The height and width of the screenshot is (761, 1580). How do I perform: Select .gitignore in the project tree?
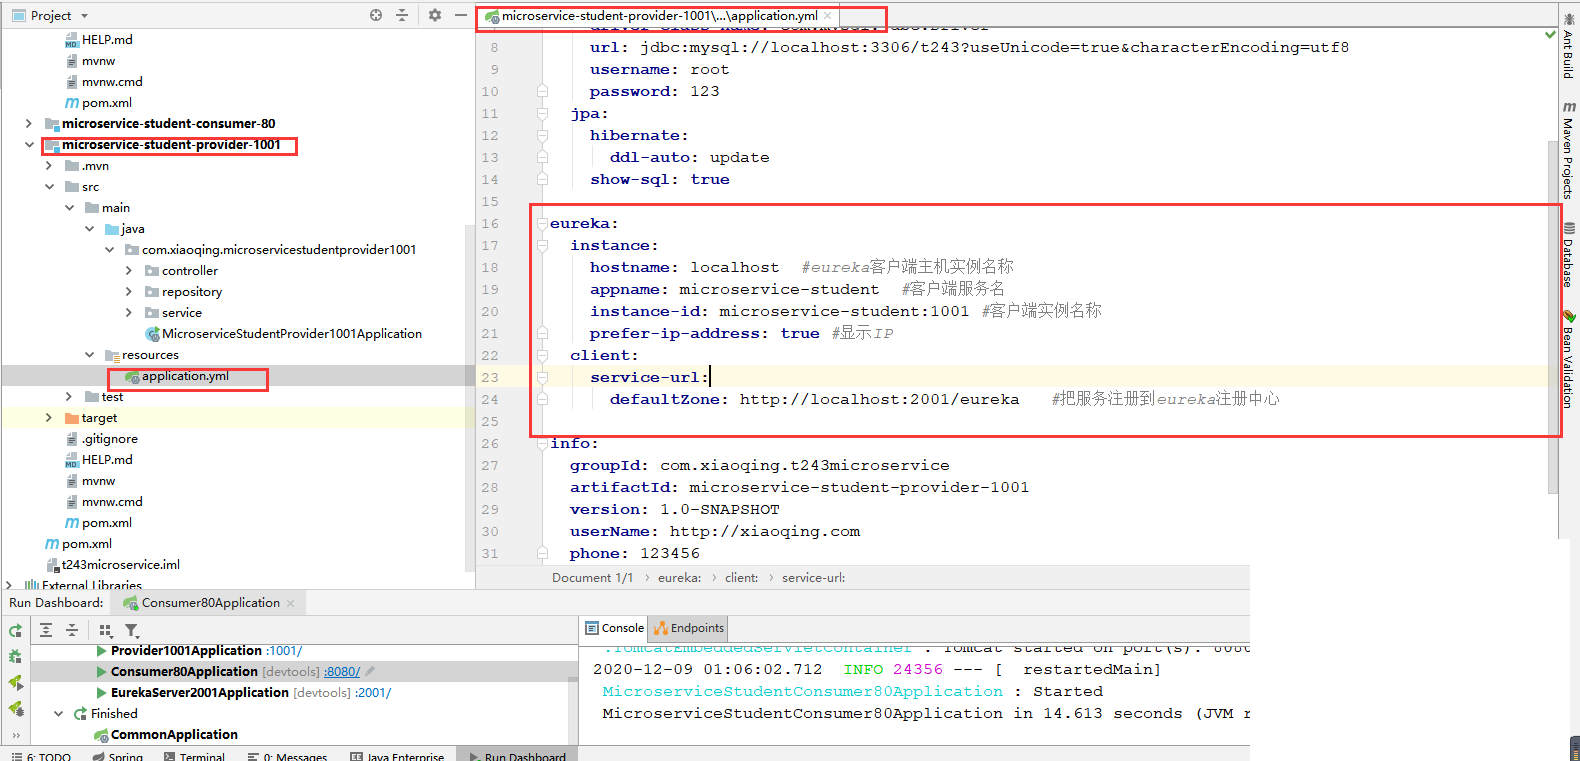click(110, 439)
